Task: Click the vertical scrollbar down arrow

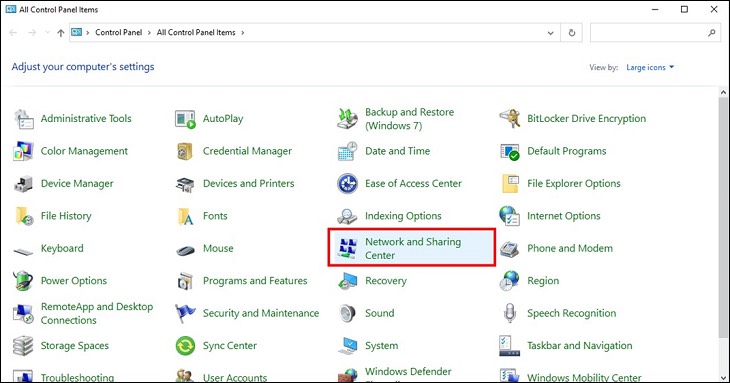Action: [723, 377]
